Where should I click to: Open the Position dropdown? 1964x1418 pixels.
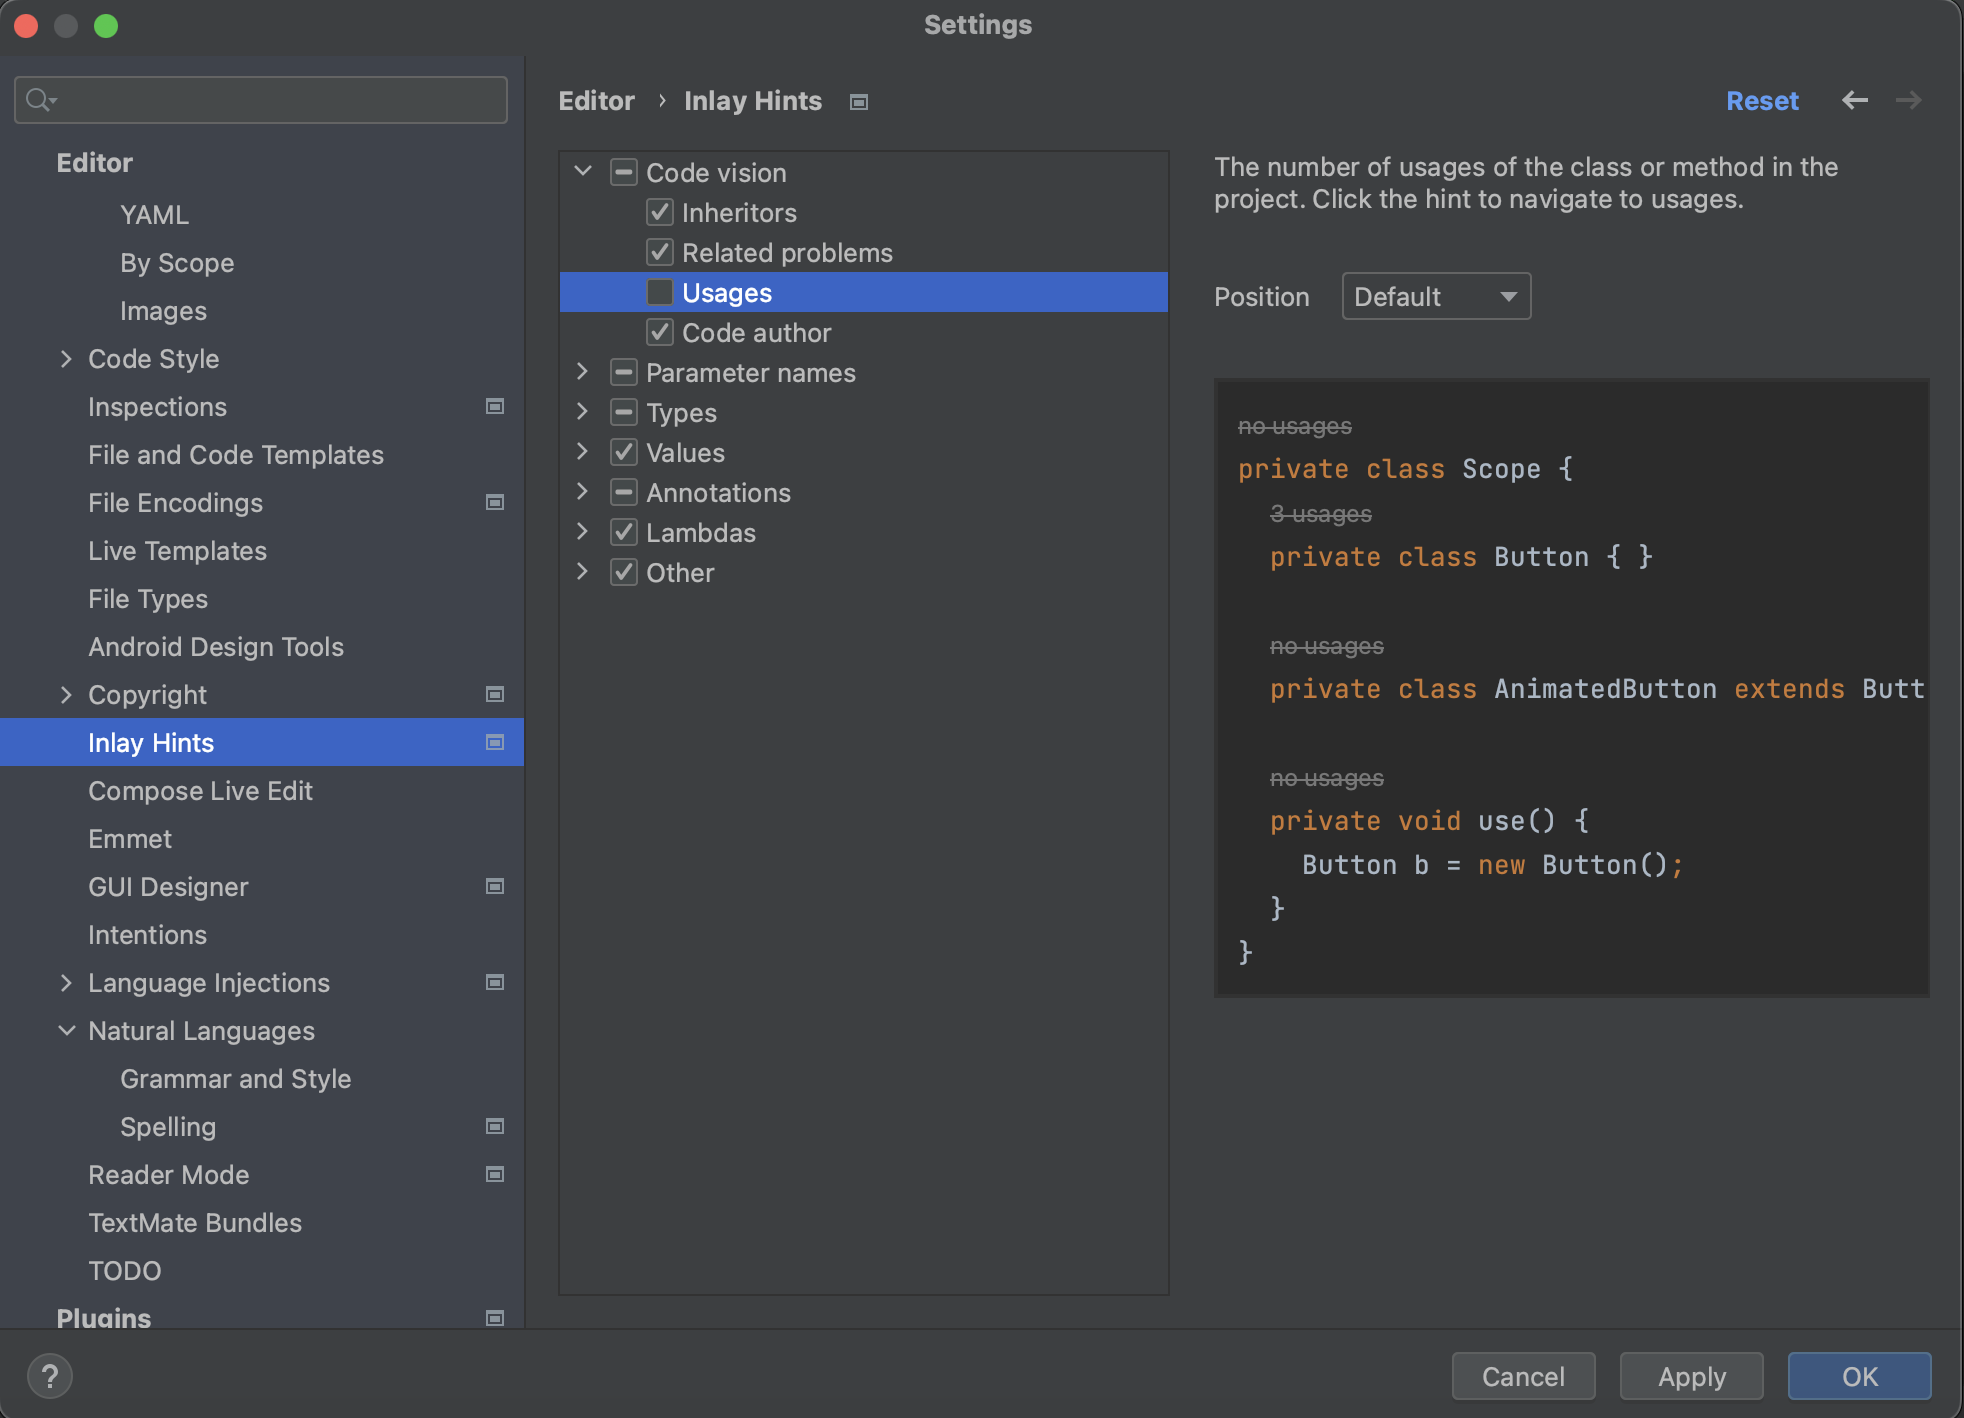(1435, 296)
